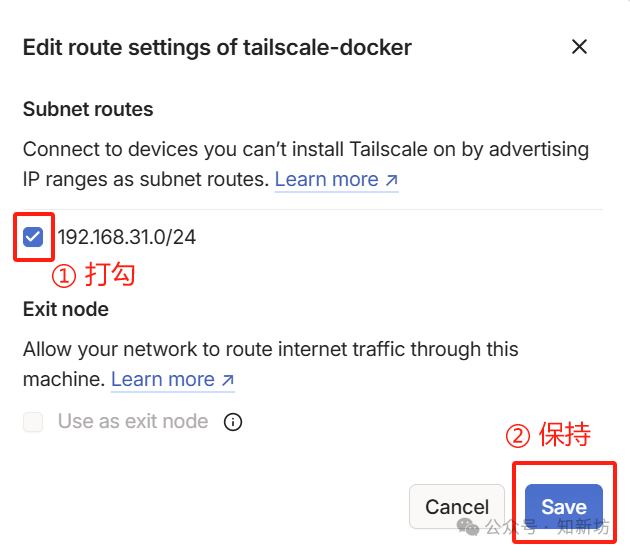Click the Use as exit node label text
This screenshot has width=630, height=552.
[133, 422]
